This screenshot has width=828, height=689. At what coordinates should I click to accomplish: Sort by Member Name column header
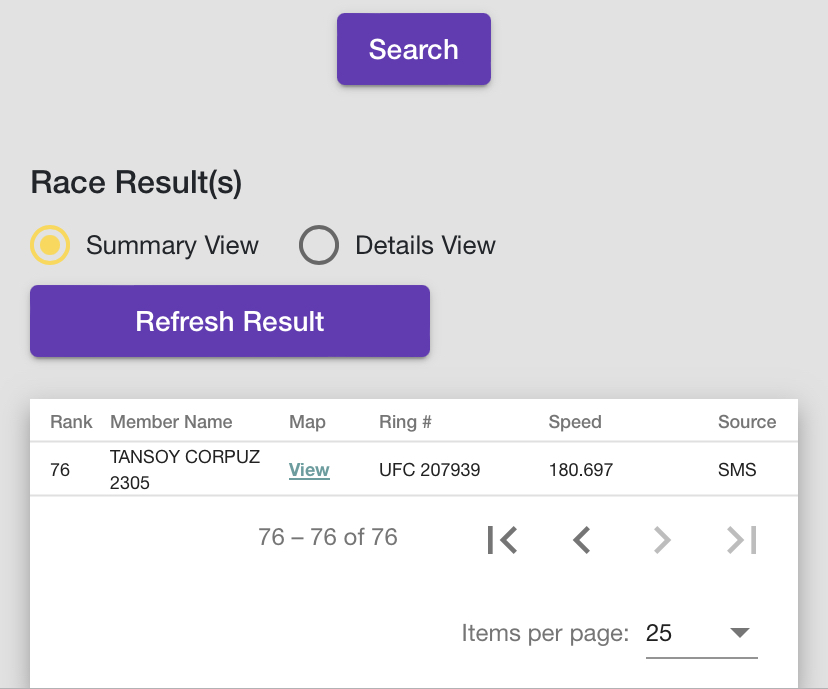[171, 422]
